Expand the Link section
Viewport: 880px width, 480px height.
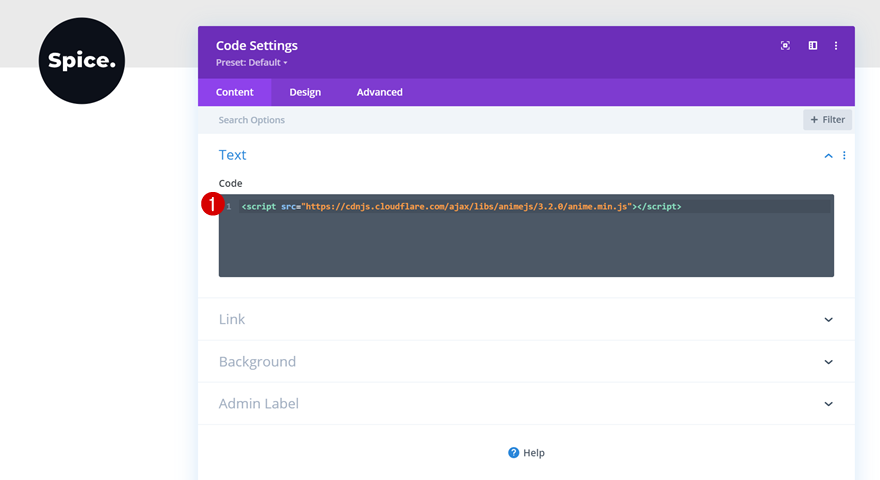(828, 320)
